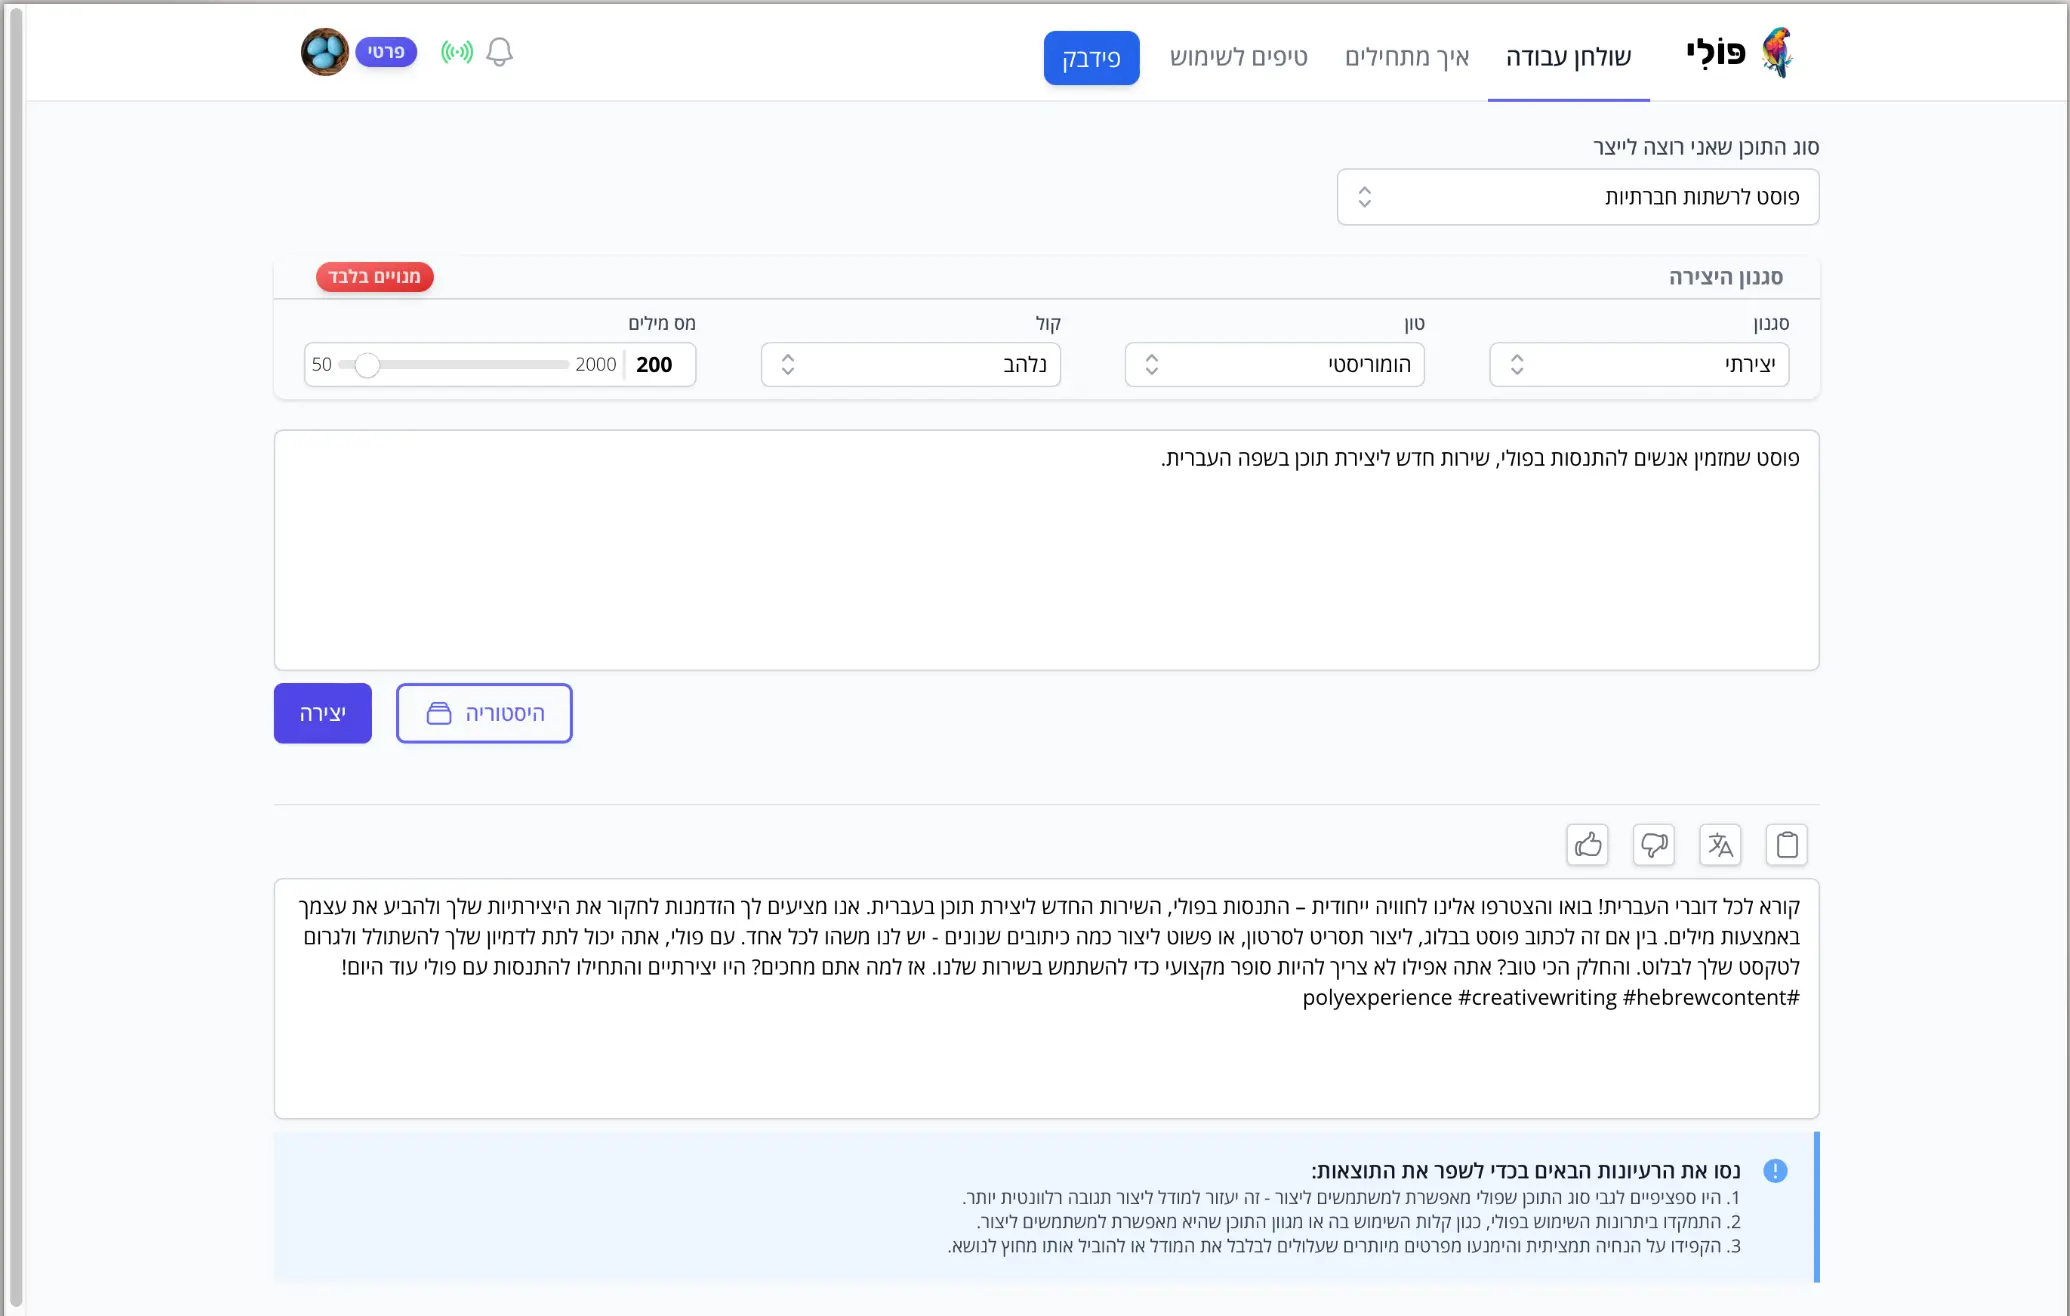Click the prompt text area

click(1046, 550)
